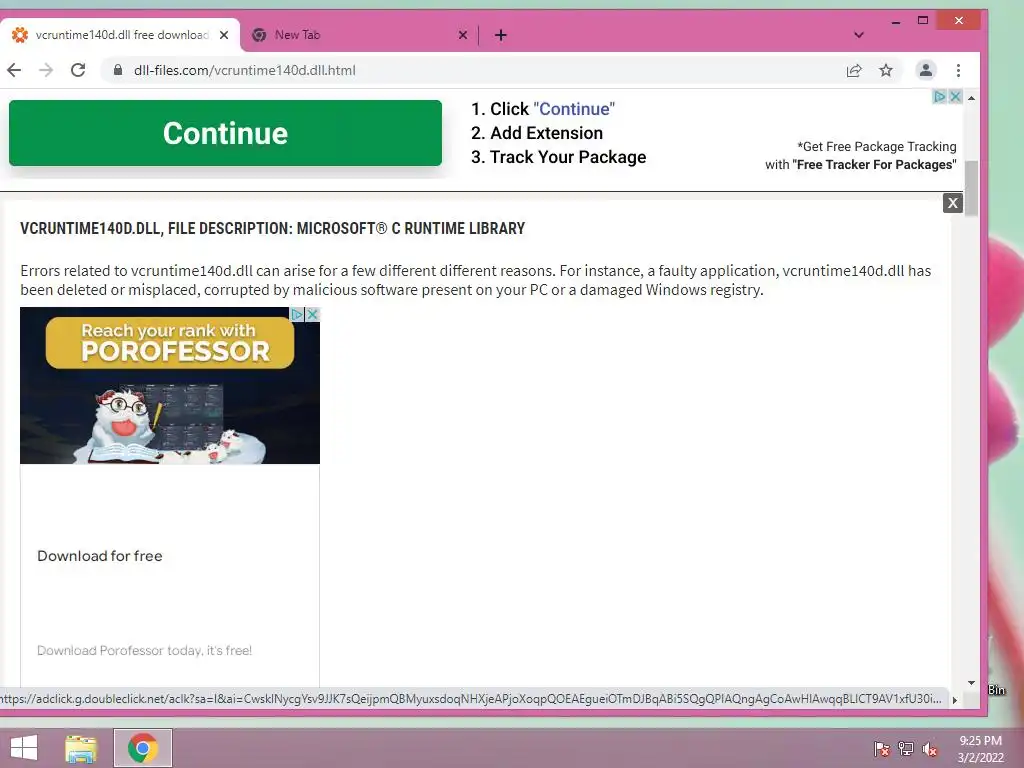
Task: Click horizontal scrollbar right arrow
Action: tap(955, 700)
